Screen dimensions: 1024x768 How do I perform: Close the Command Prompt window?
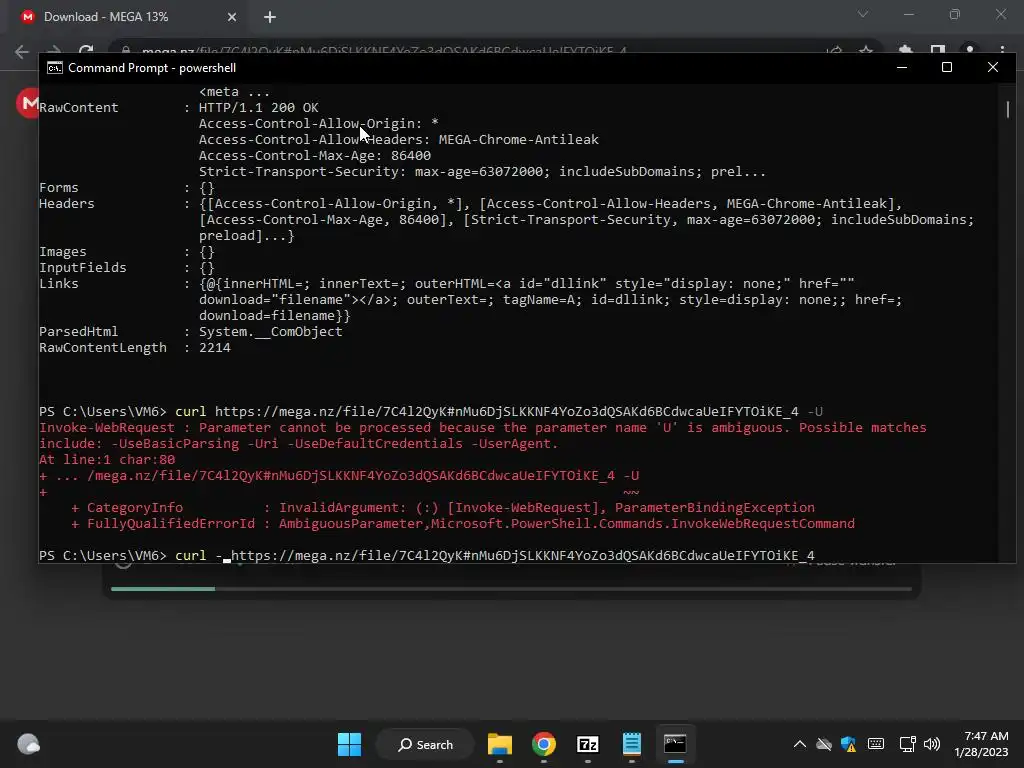point(993,67)
